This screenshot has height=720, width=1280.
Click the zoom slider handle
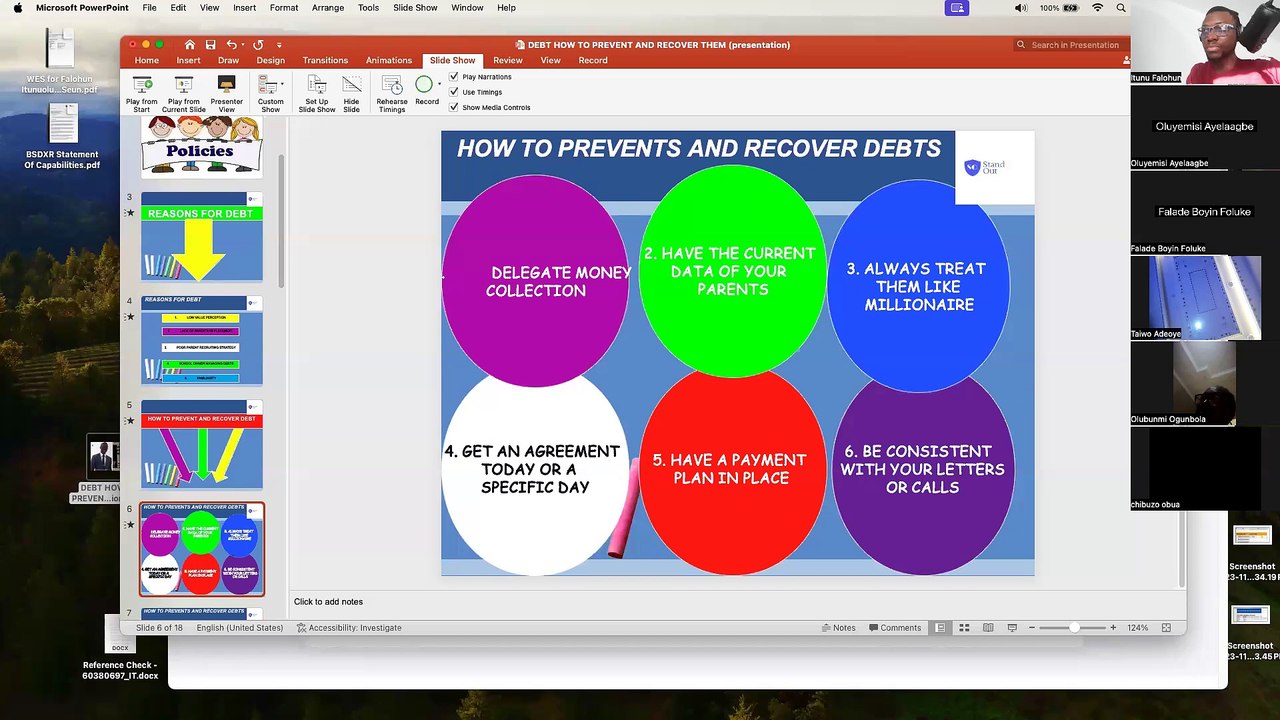click(1074, 628)
